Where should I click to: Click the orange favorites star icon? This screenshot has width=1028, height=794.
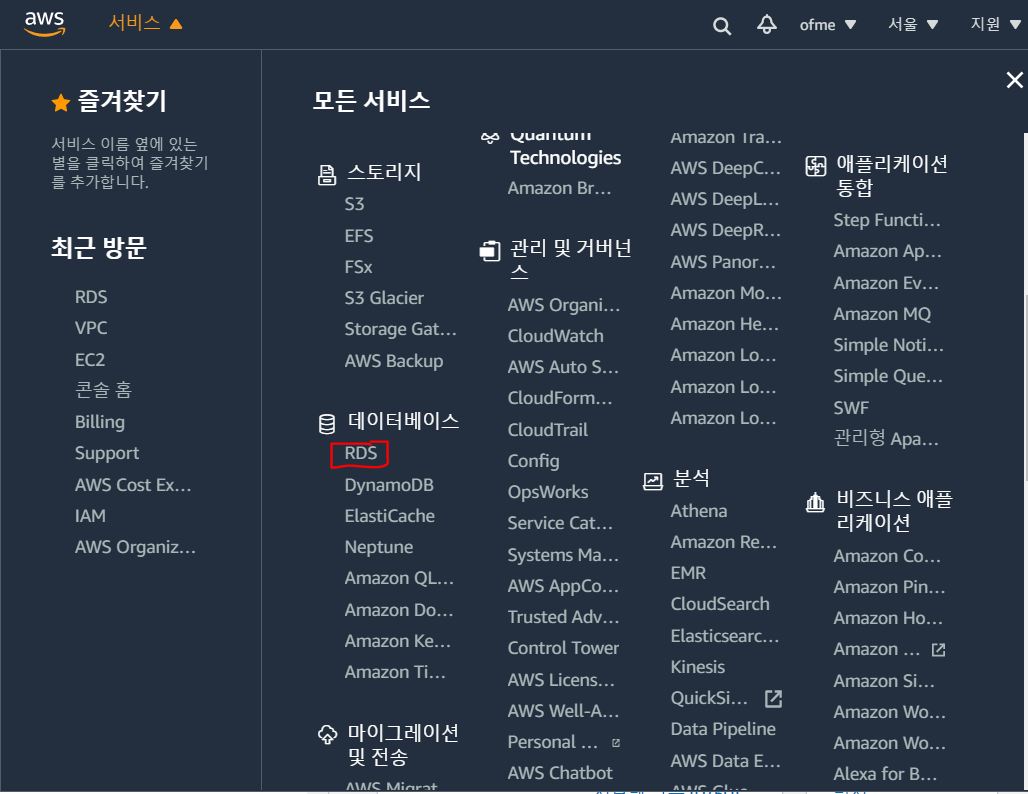coord(61,103)
